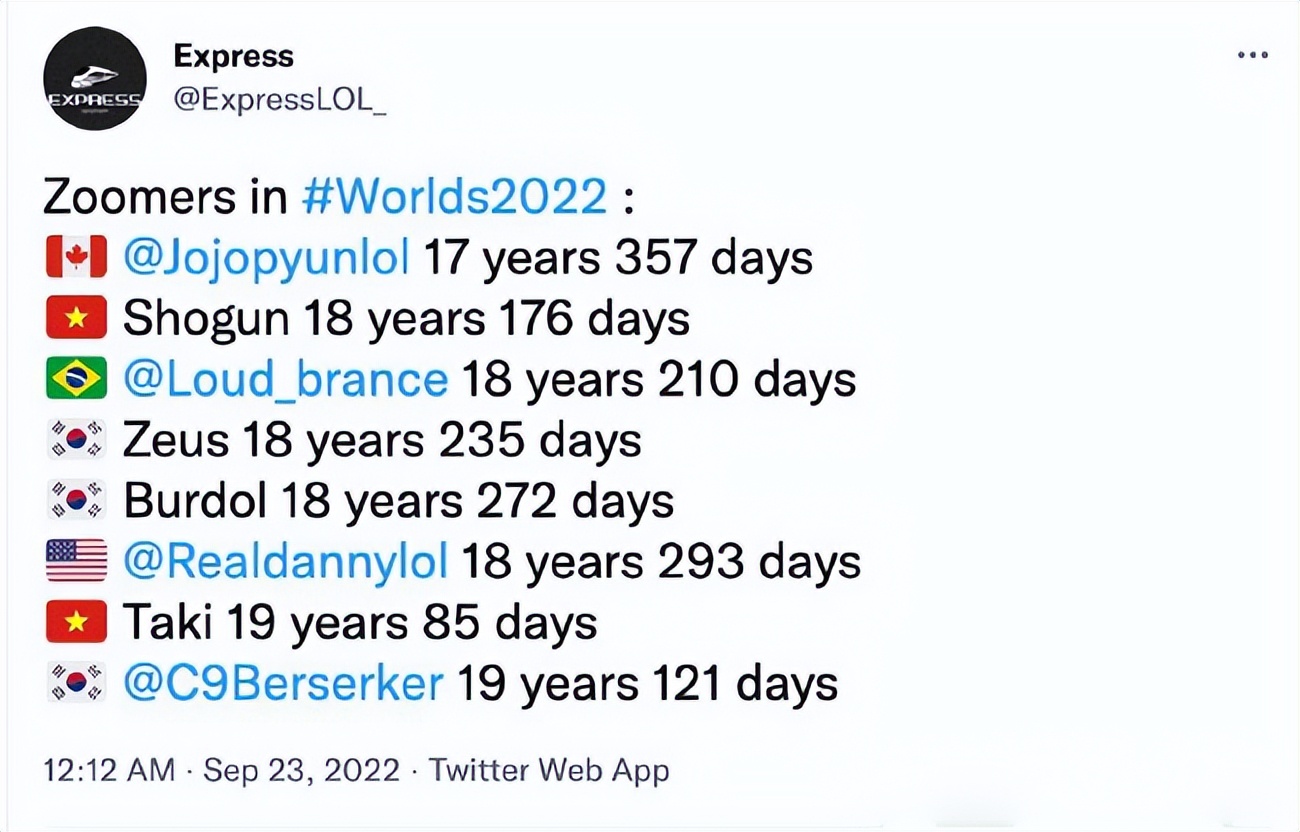The width and height of the screenshot is (1300, 832).
Task: Click the Express display name
Action: click(233, 56)
